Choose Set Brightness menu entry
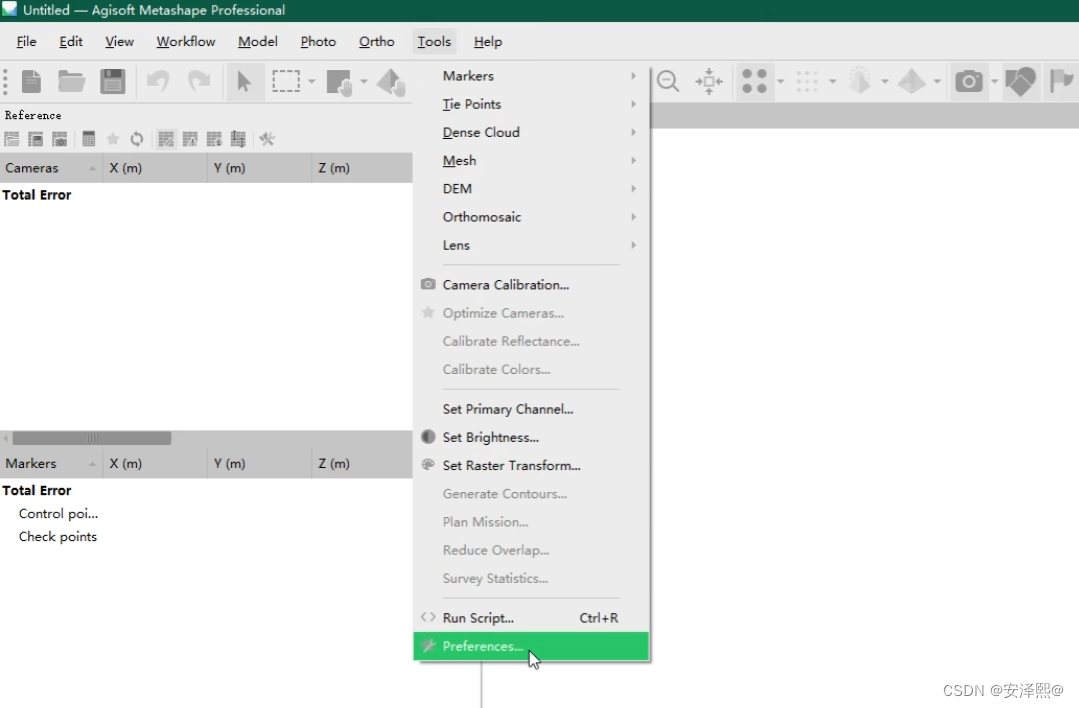This screenshot has width=1079, height=708. tap(531, 438)
